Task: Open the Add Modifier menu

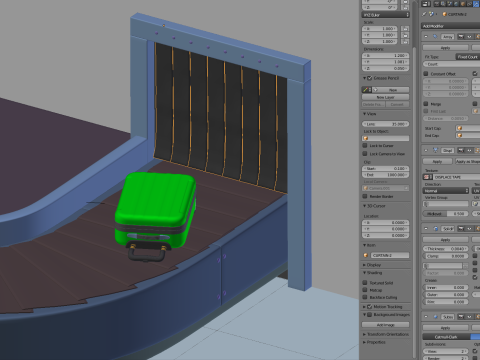Action: click(x=451, y=26)
